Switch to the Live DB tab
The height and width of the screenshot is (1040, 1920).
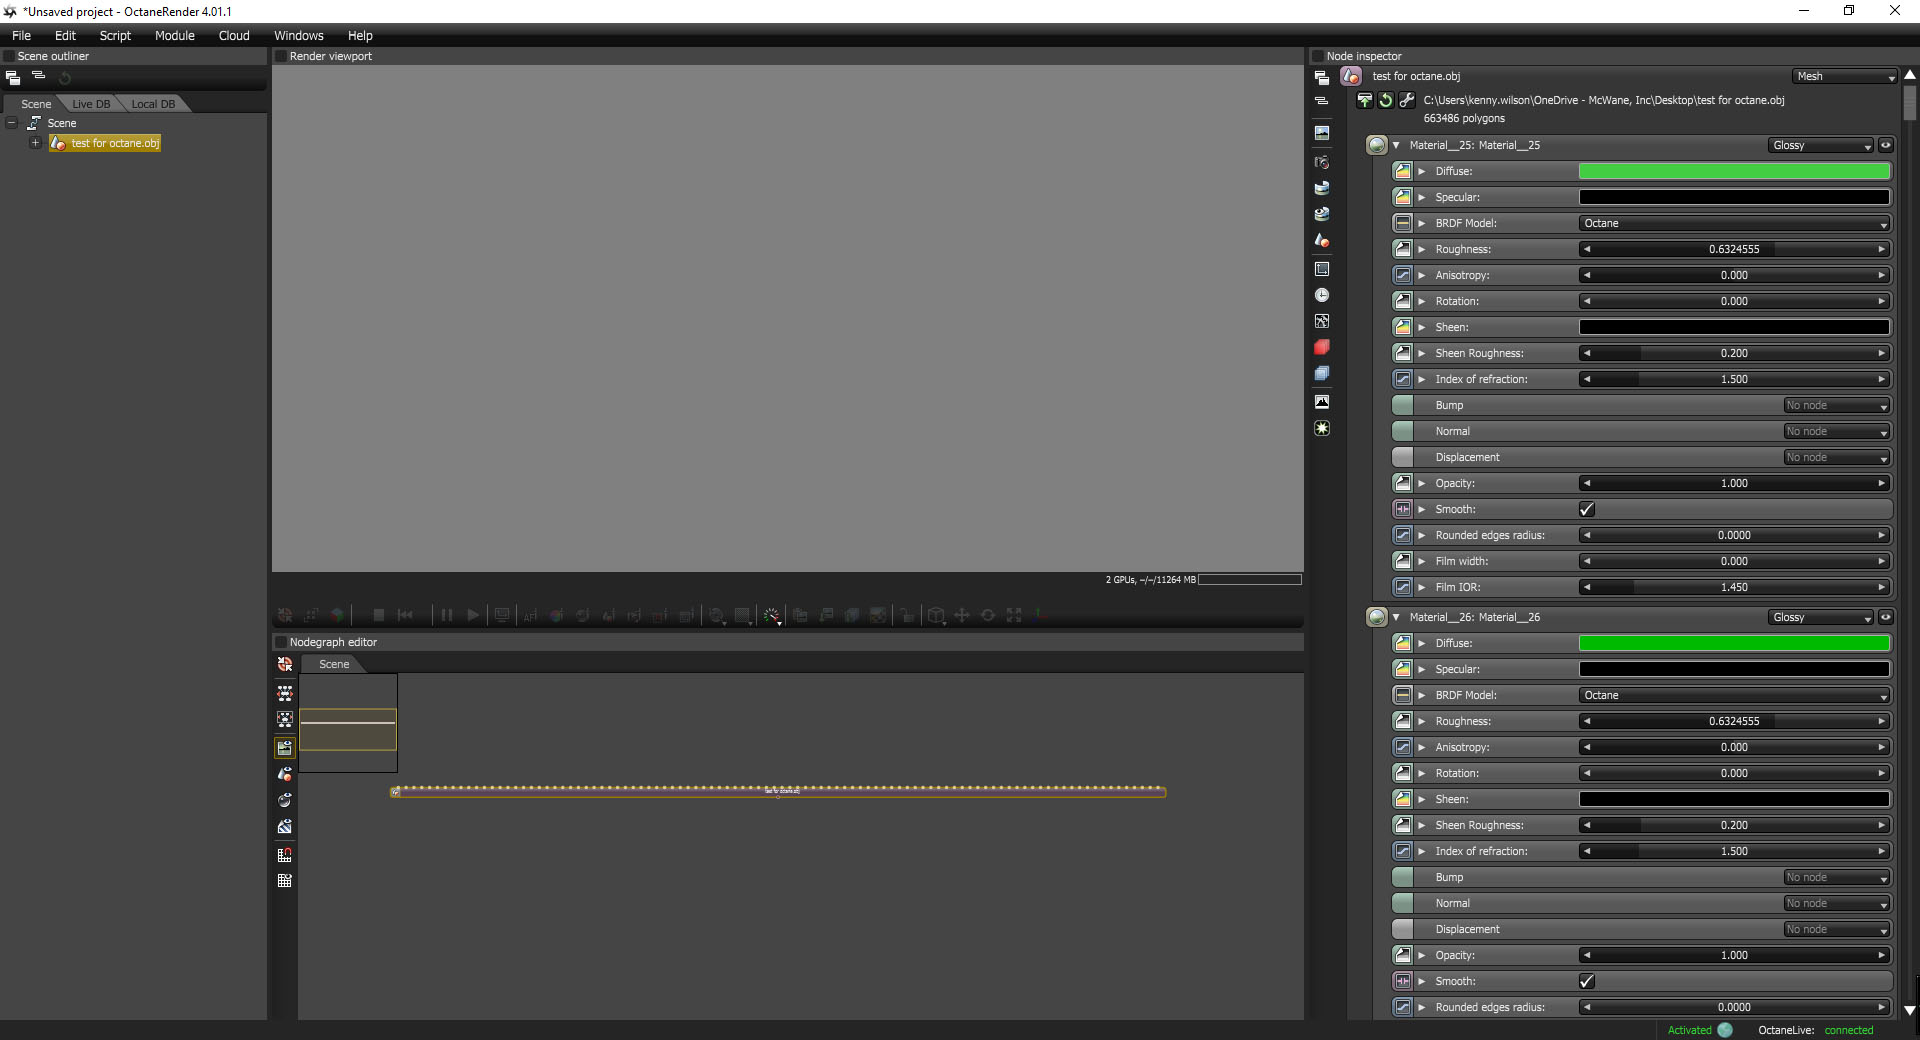click(91, 104)
